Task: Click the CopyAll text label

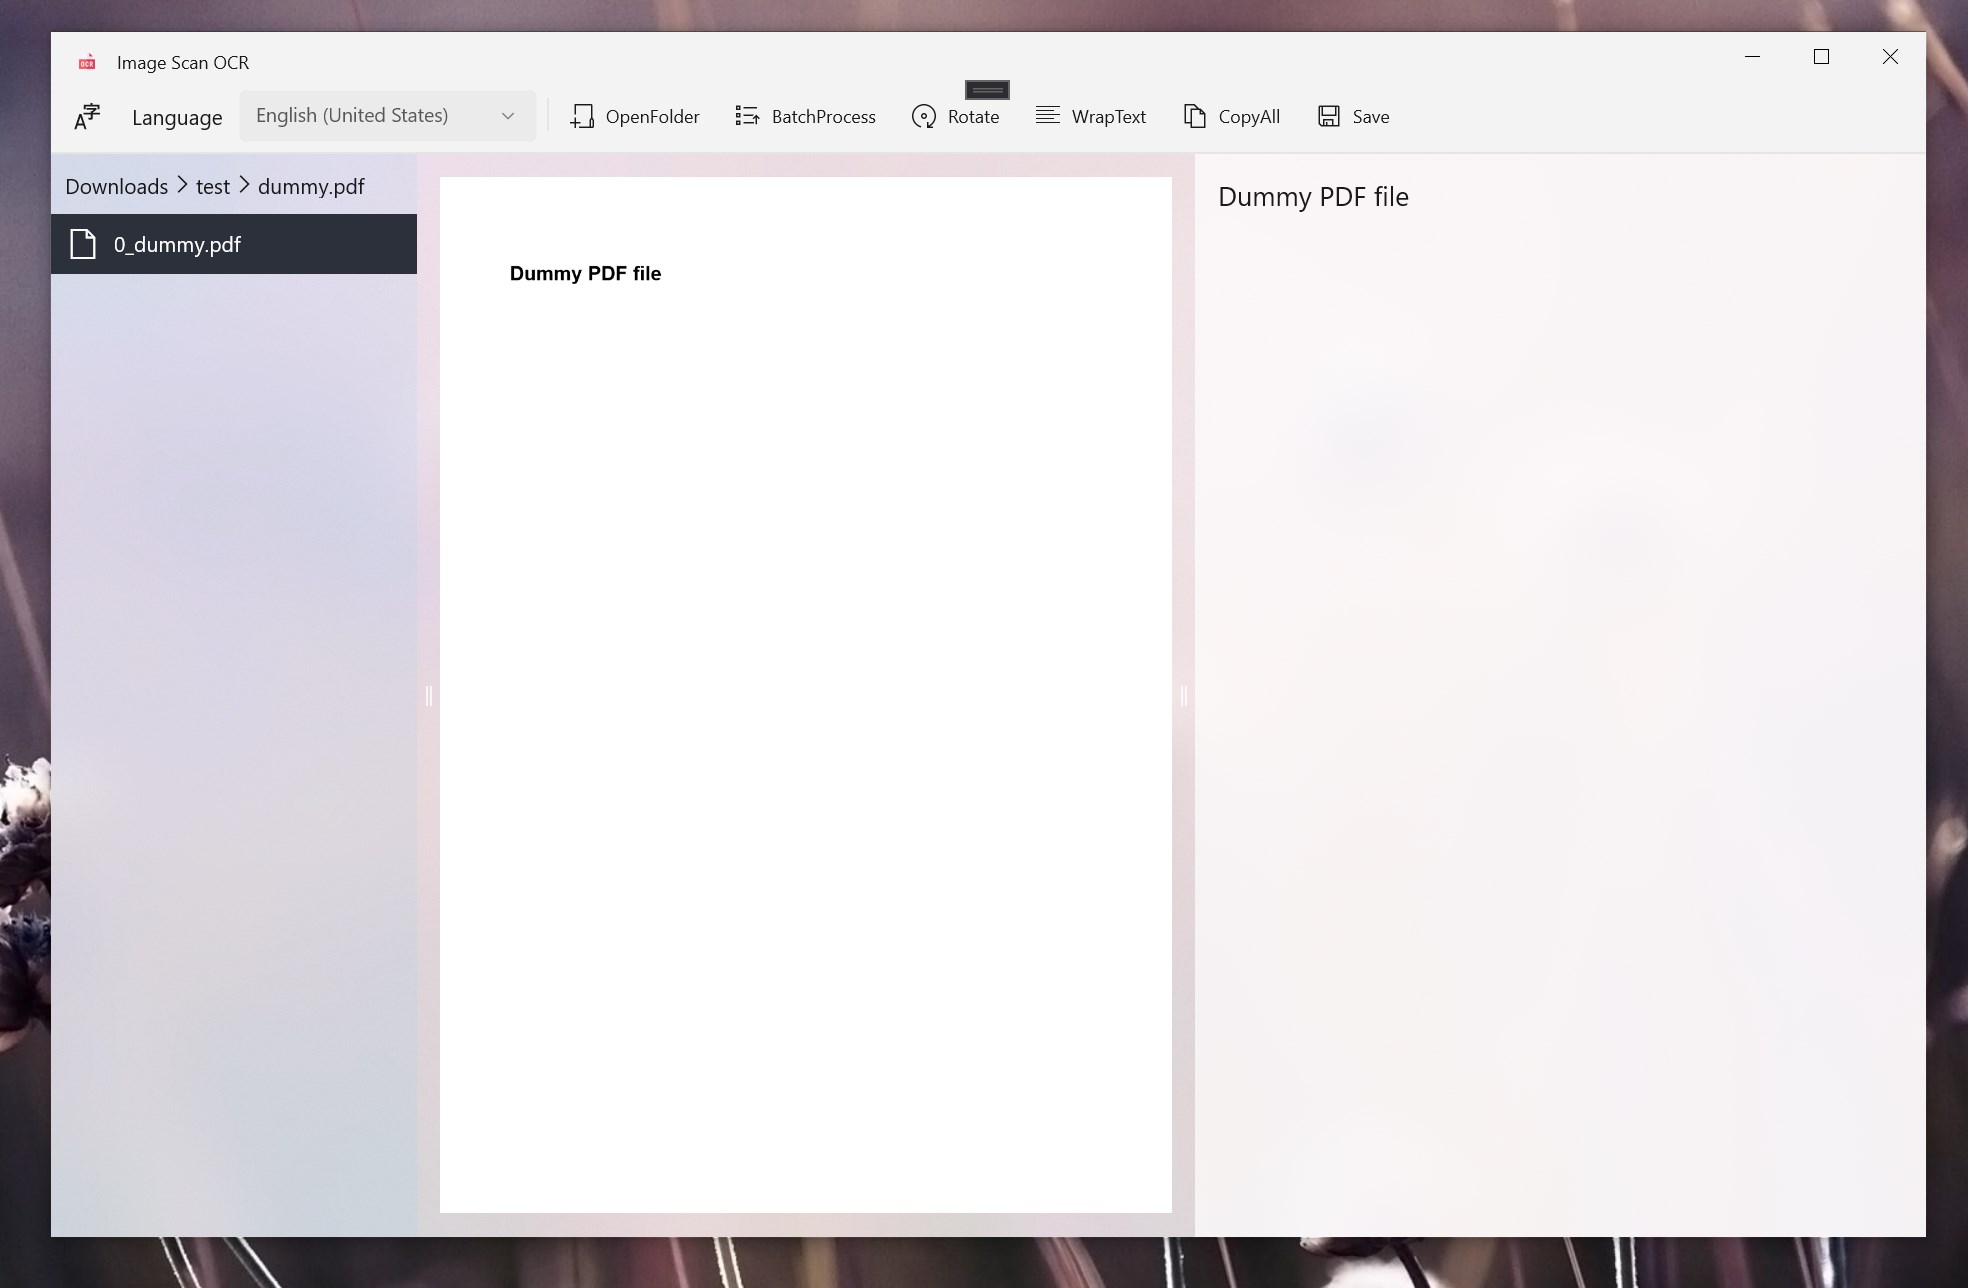Action: 1249,117
